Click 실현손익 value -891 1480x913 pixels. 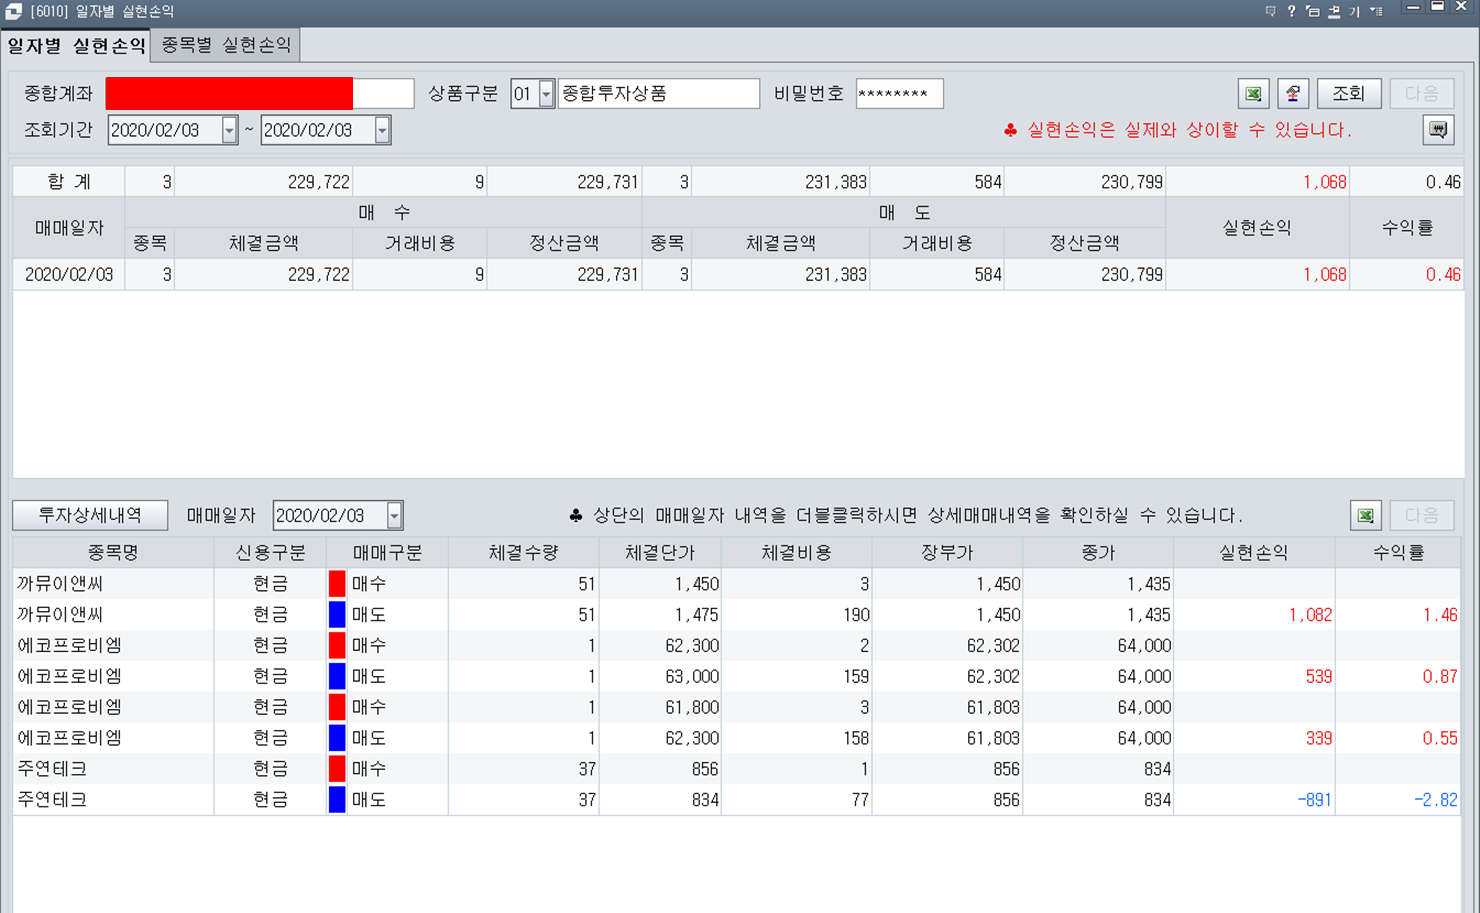(1314, 800)
